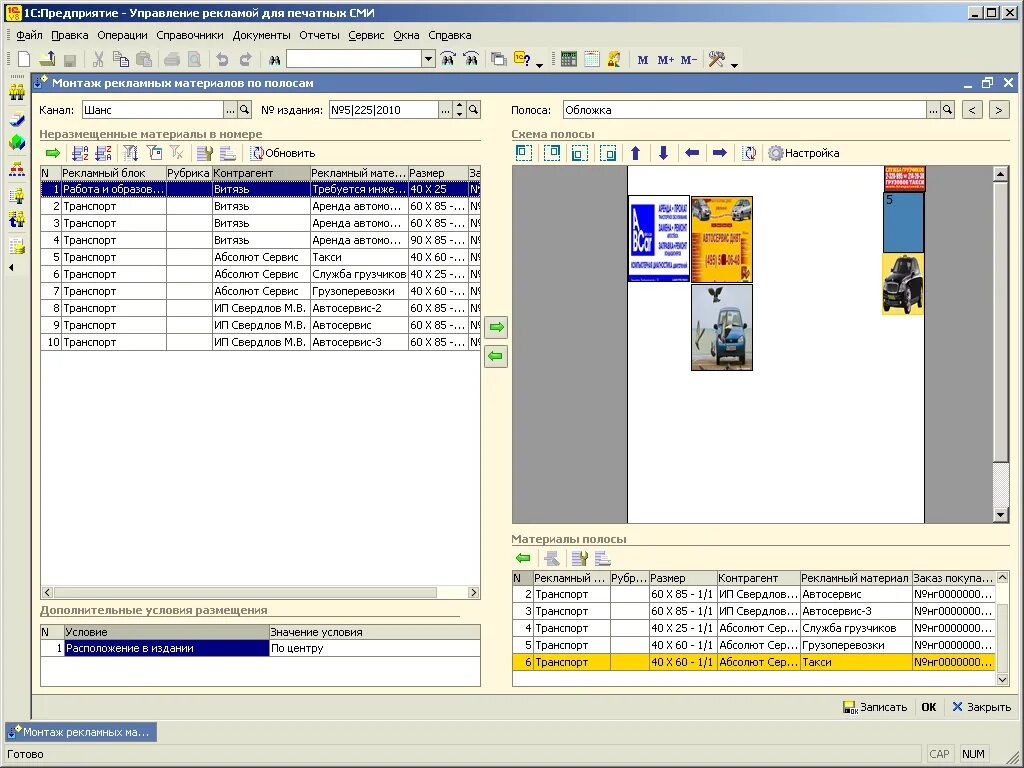Viewport: 1024px width, 768px height.
Task: Click the M- memory button
Action: click(x=688, y=60)
